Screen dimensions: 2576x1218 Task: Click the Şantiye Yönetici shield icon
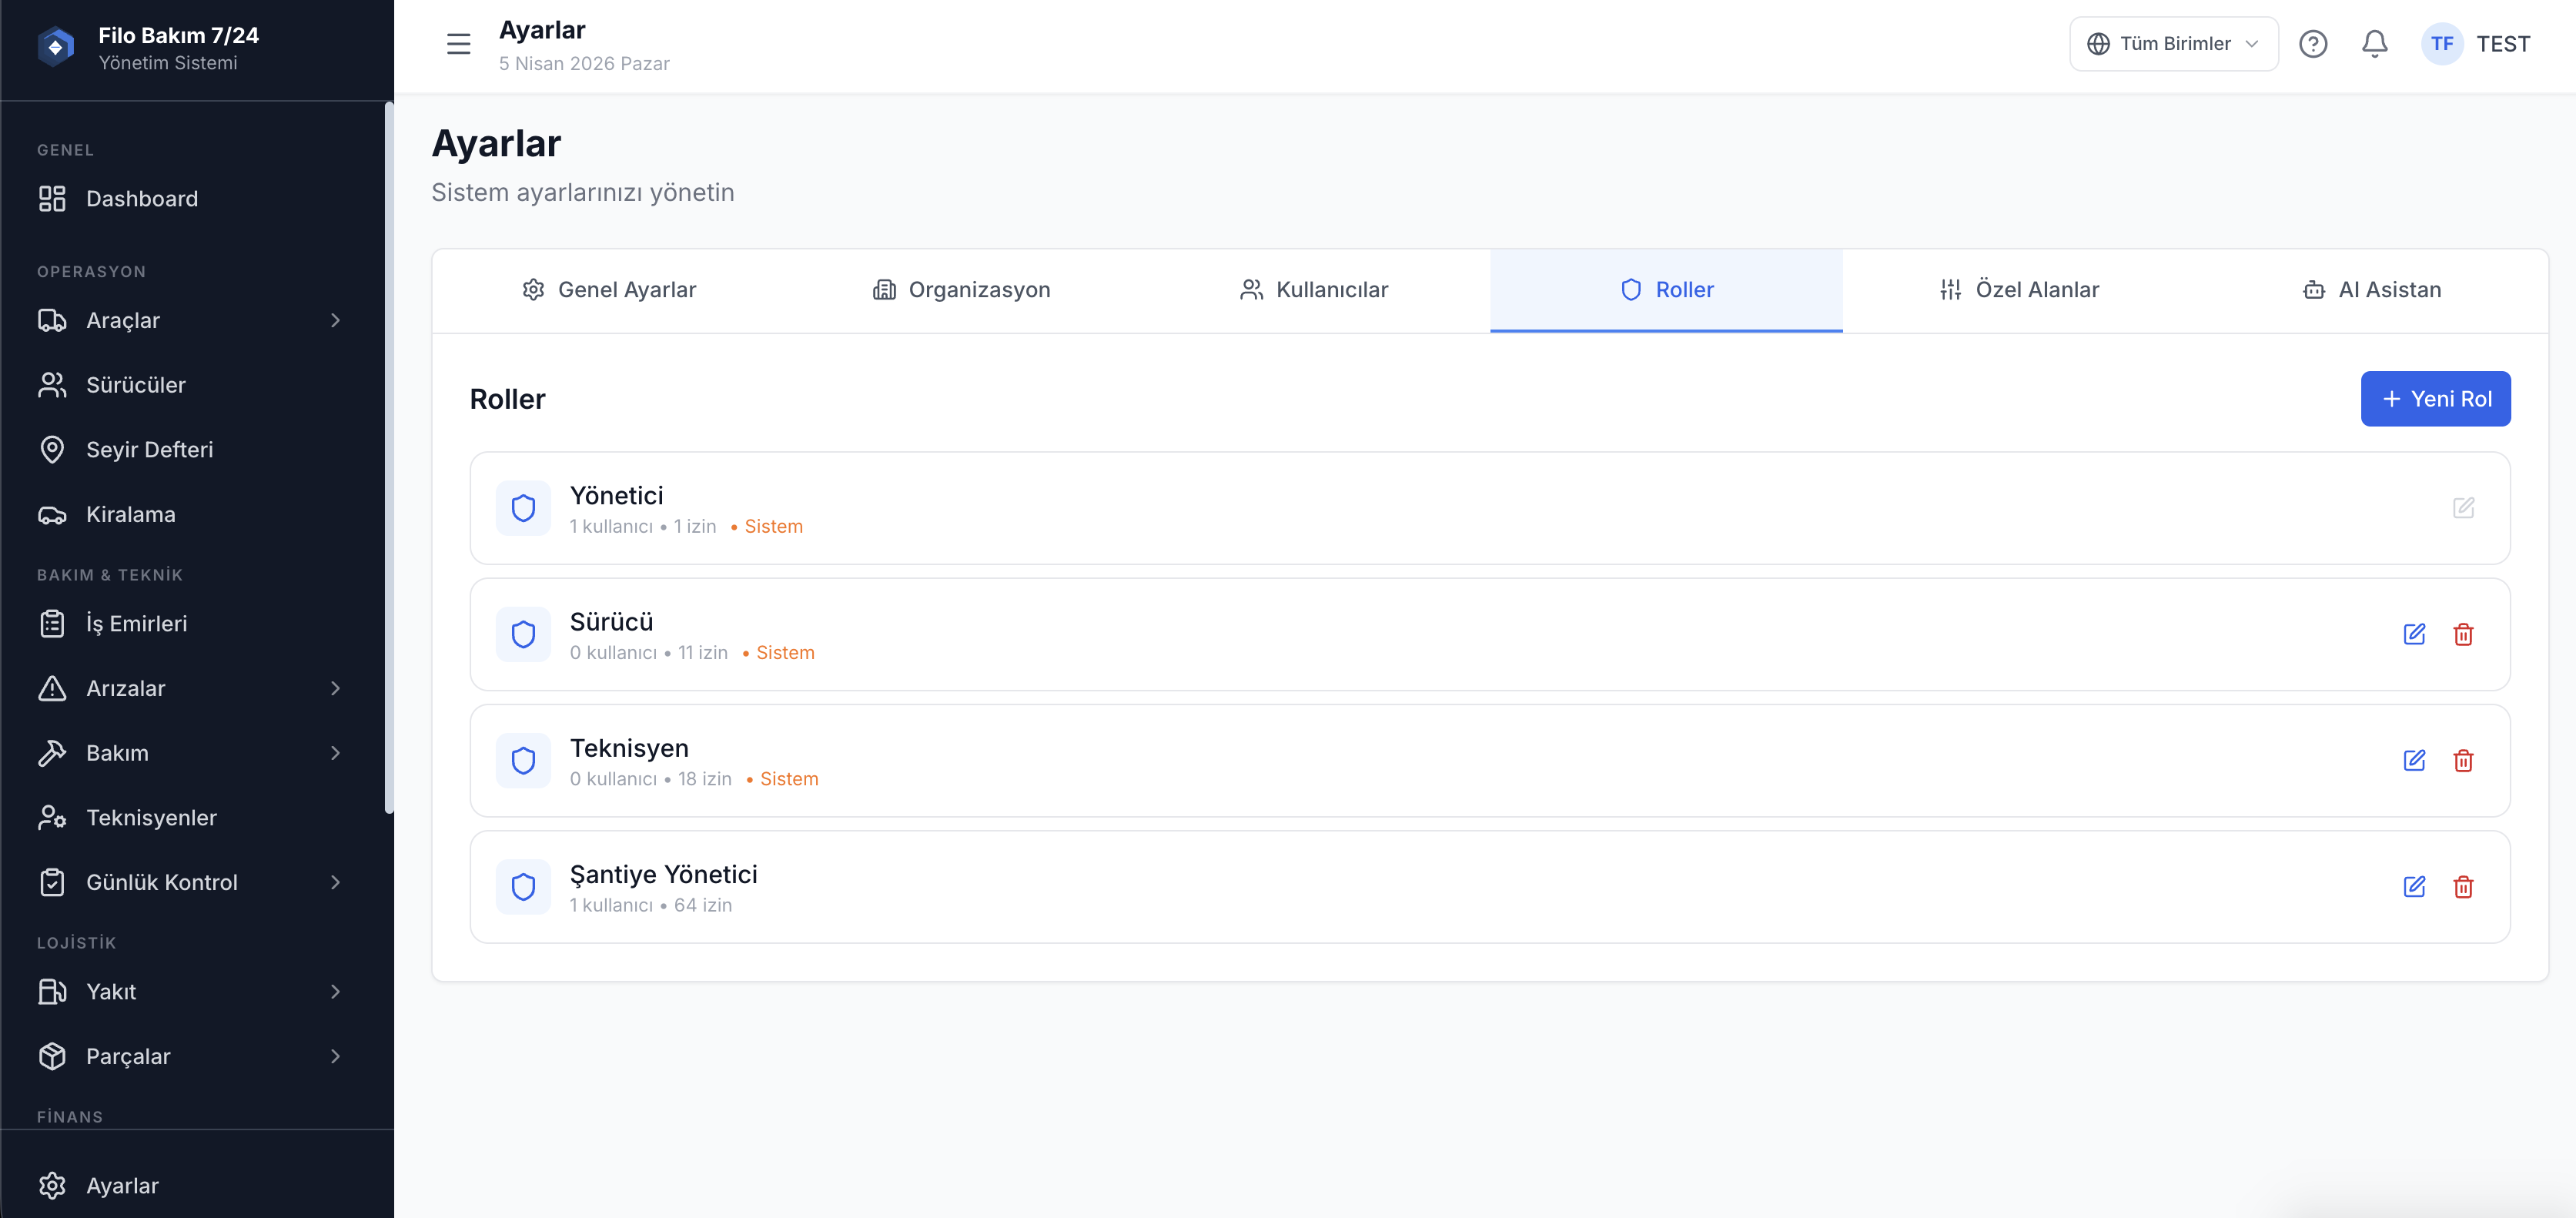(523, 887)
